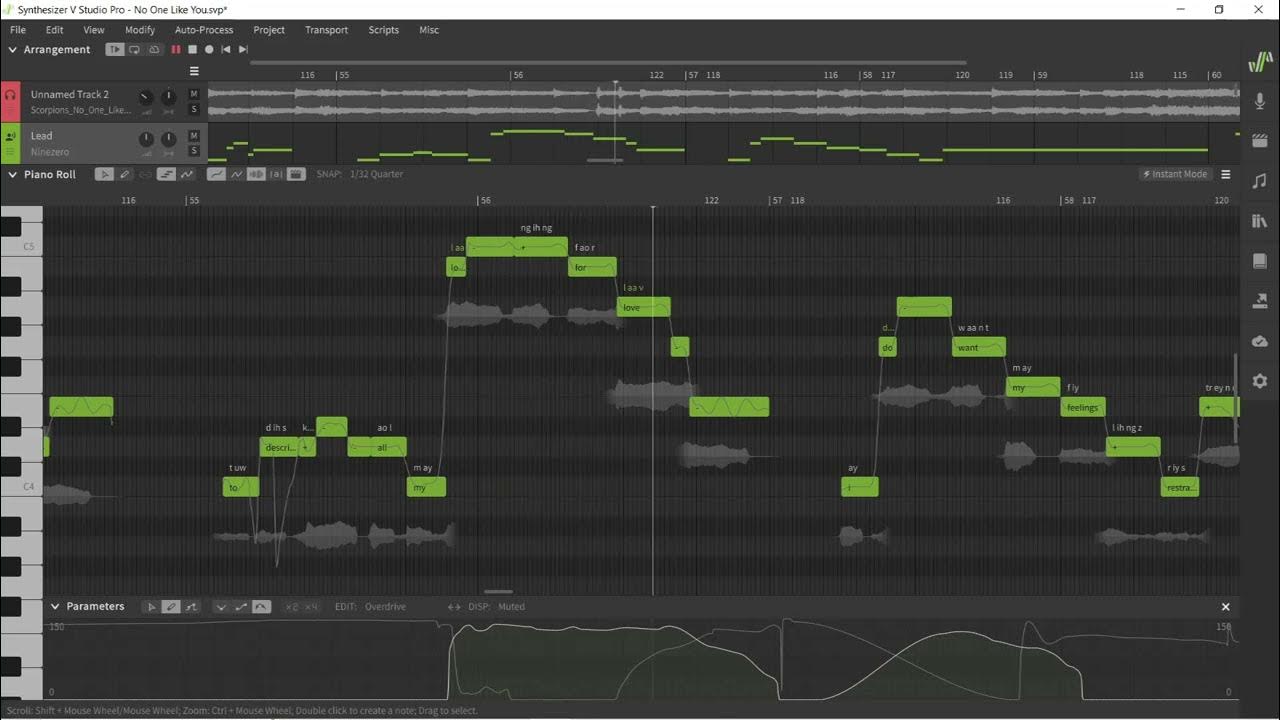Stop playback with the square stop button
The width and height of the screenshot is (1280, 720).
(193, 49)
